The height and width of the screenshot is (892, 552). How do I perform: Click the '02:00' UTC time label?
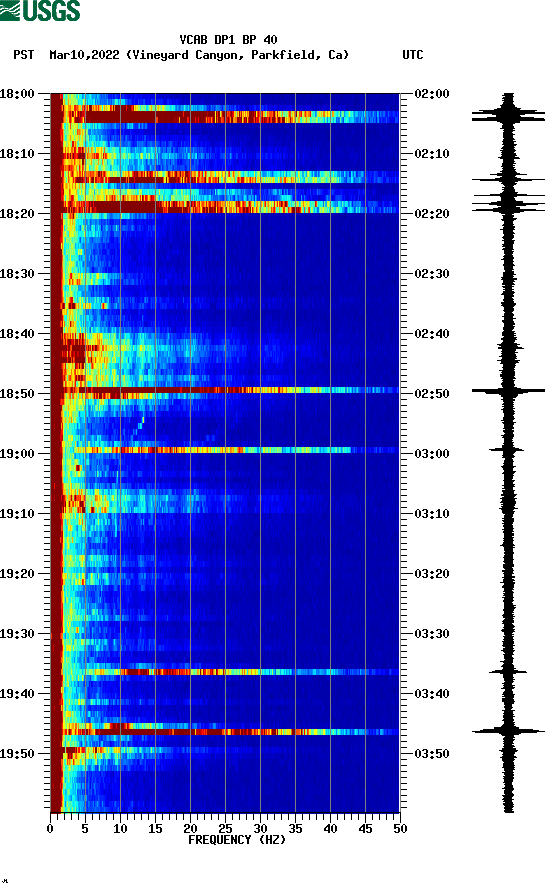(432, 94)
